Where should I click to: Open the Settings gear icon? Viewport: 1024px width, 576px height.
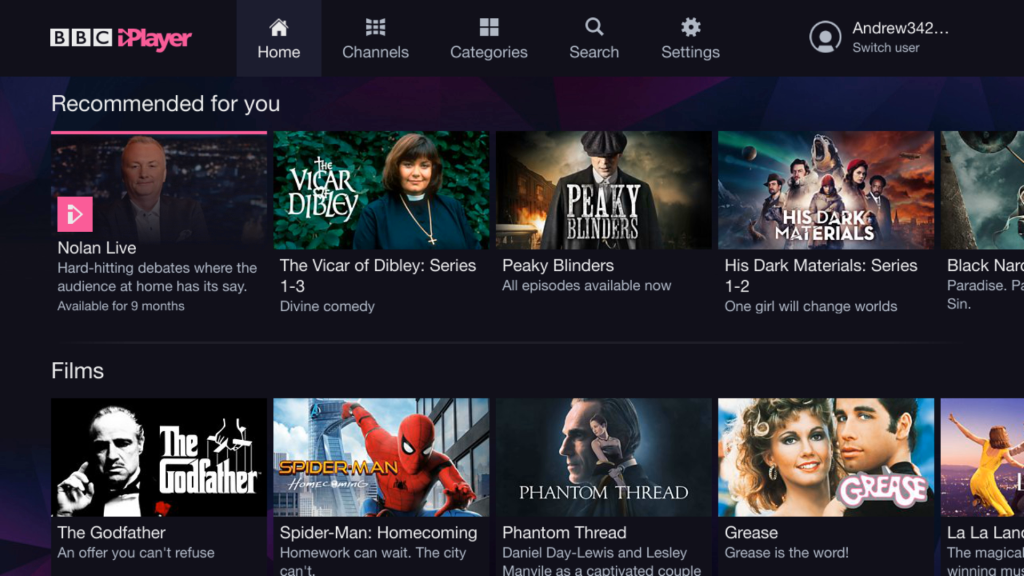pyautogui.click(x=690, y=27)
